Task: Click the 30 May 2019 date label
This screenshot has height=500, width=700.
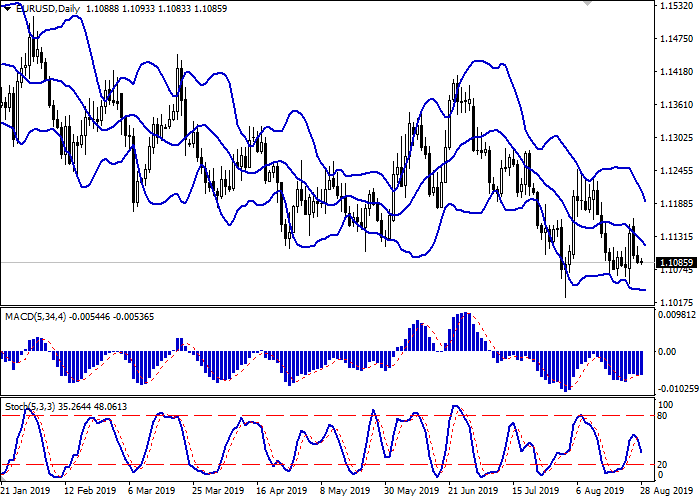Action: (411, 492)
